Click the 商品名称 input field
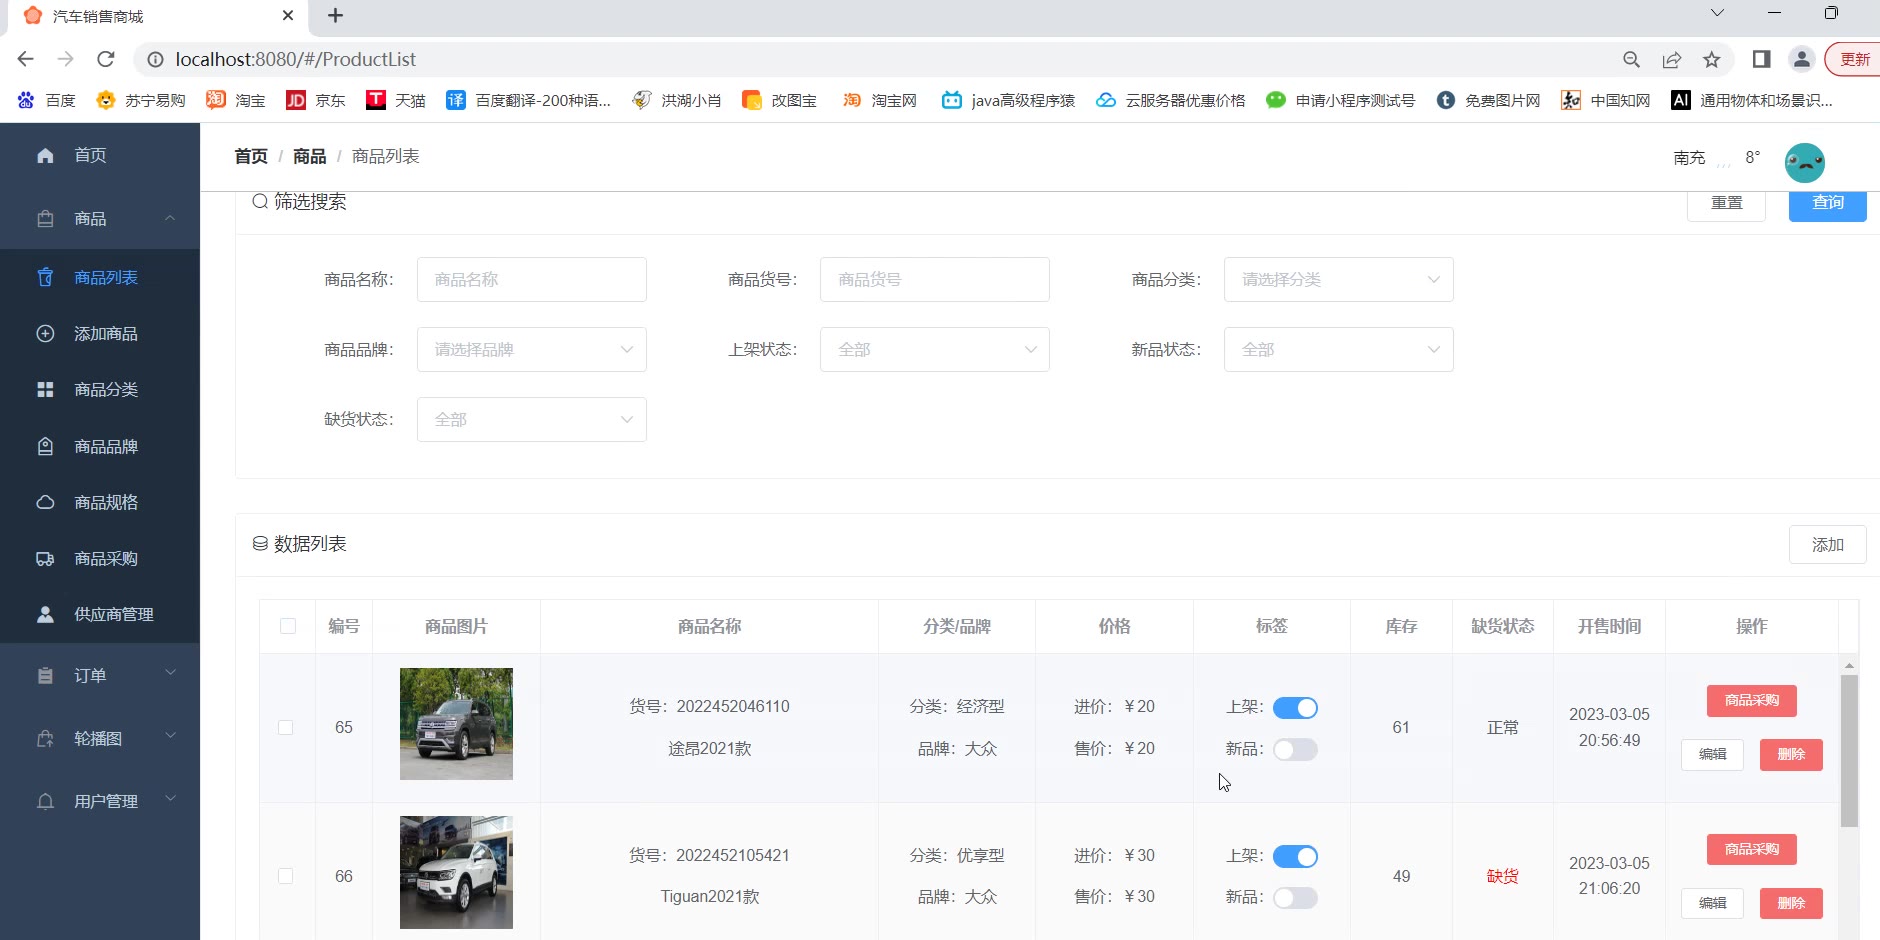1880x940 pixels. click(531, 280)
